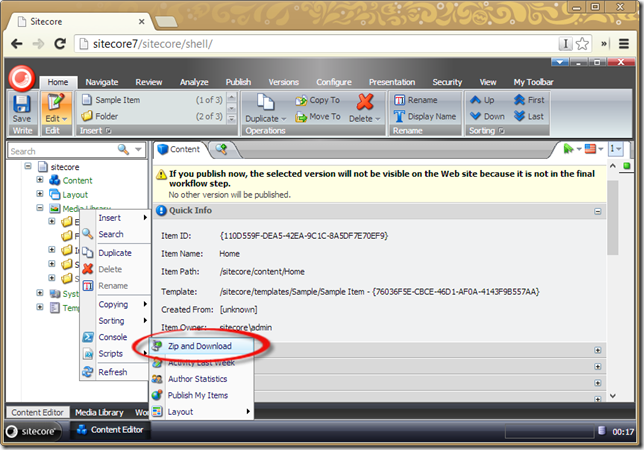Screen dimensions: 644x450
Task: Choose Insert in the context menu
Action: click(x=115, y=218)
